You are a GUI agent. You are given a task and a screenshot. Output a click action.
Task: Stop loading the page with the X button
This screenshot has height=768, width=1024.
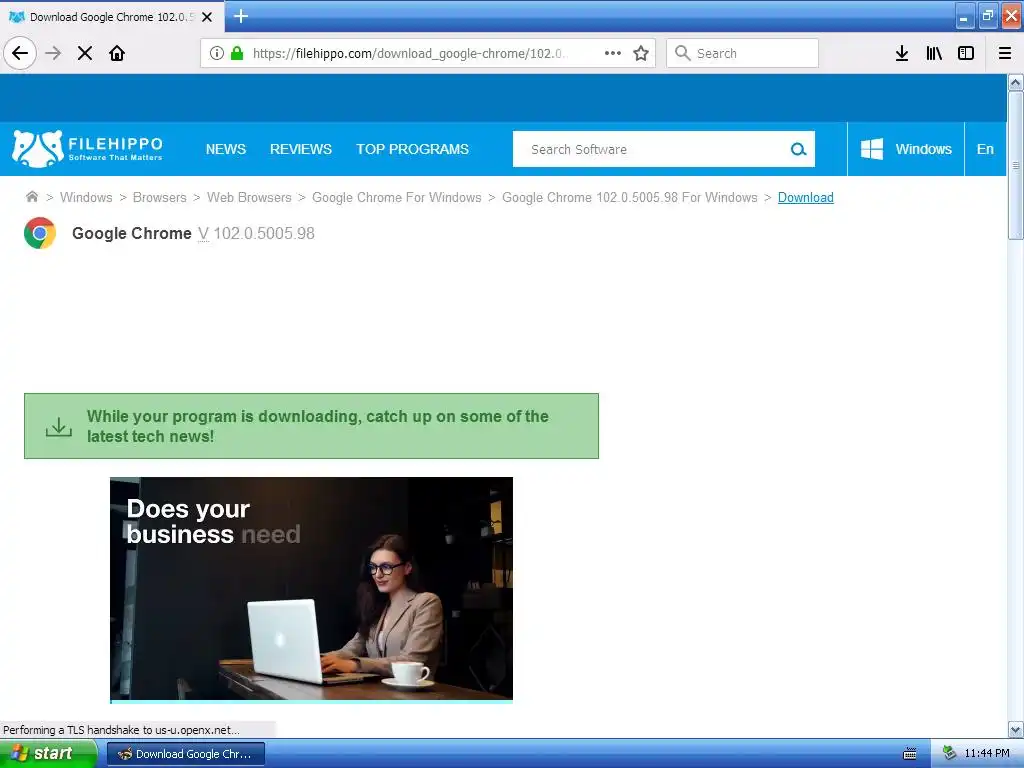[x=85, y=53]
